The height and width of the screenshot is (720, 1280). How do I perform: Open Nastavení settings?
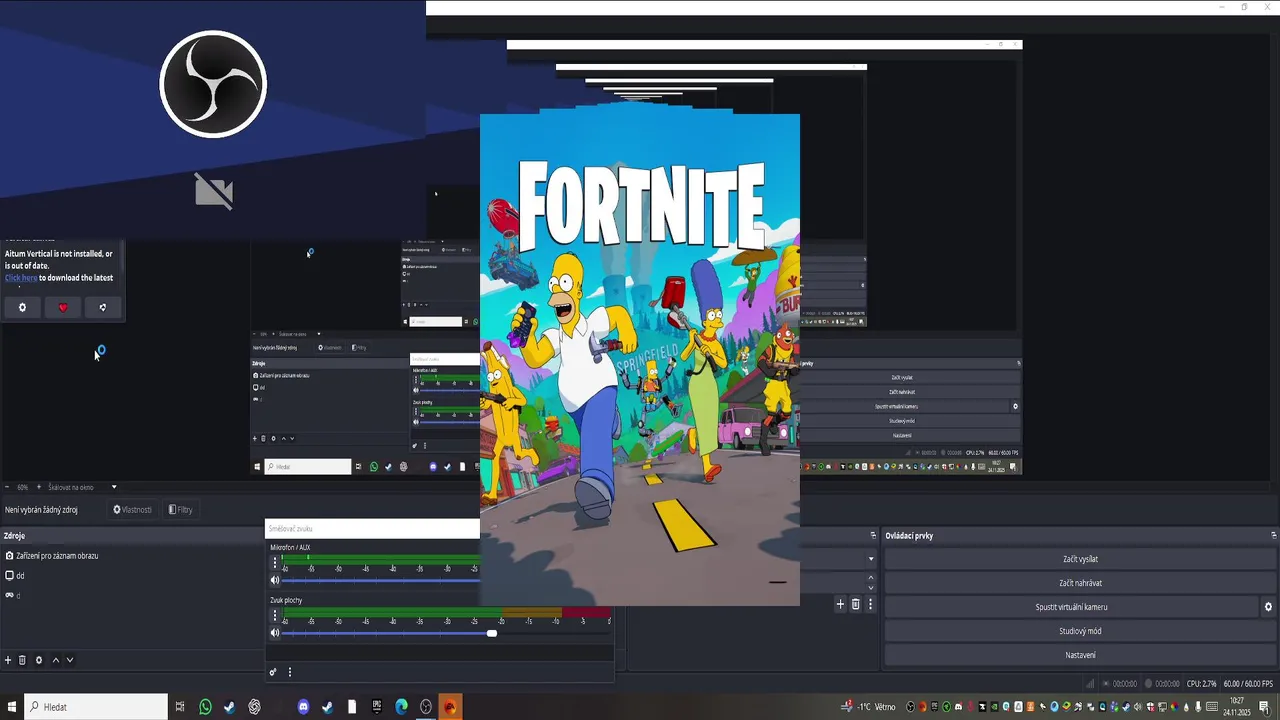click(x=1081, y=655)
